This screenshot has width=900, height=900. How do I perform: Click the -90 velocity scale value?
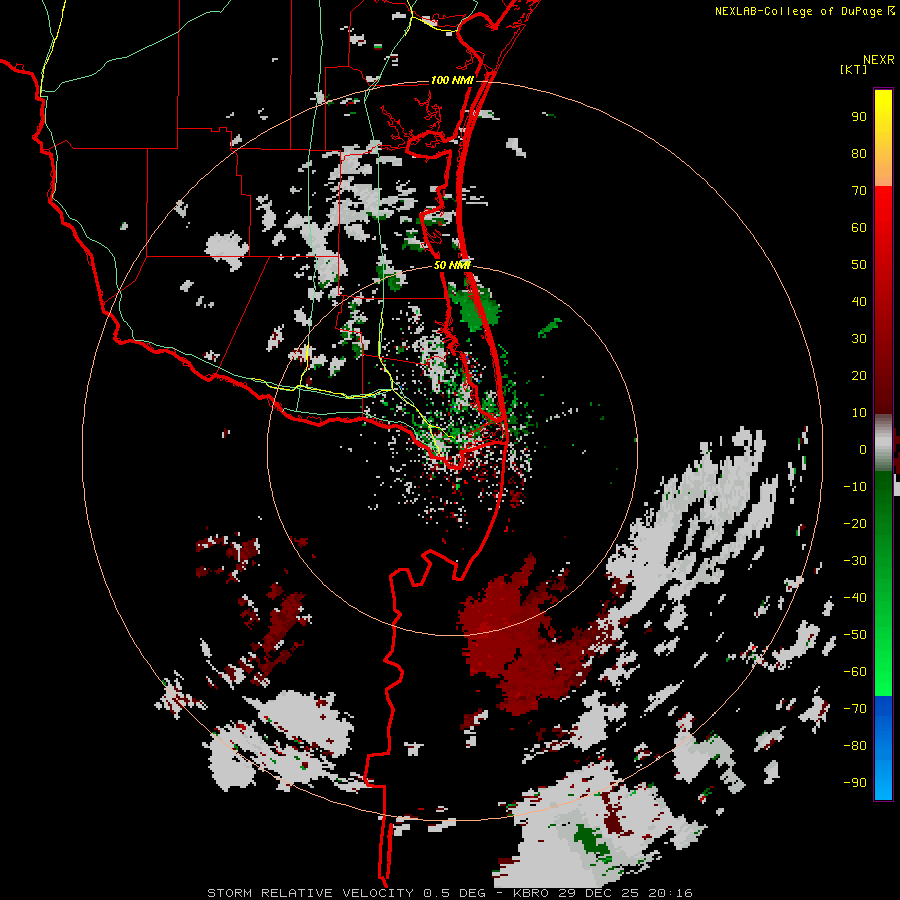(855, 783)
